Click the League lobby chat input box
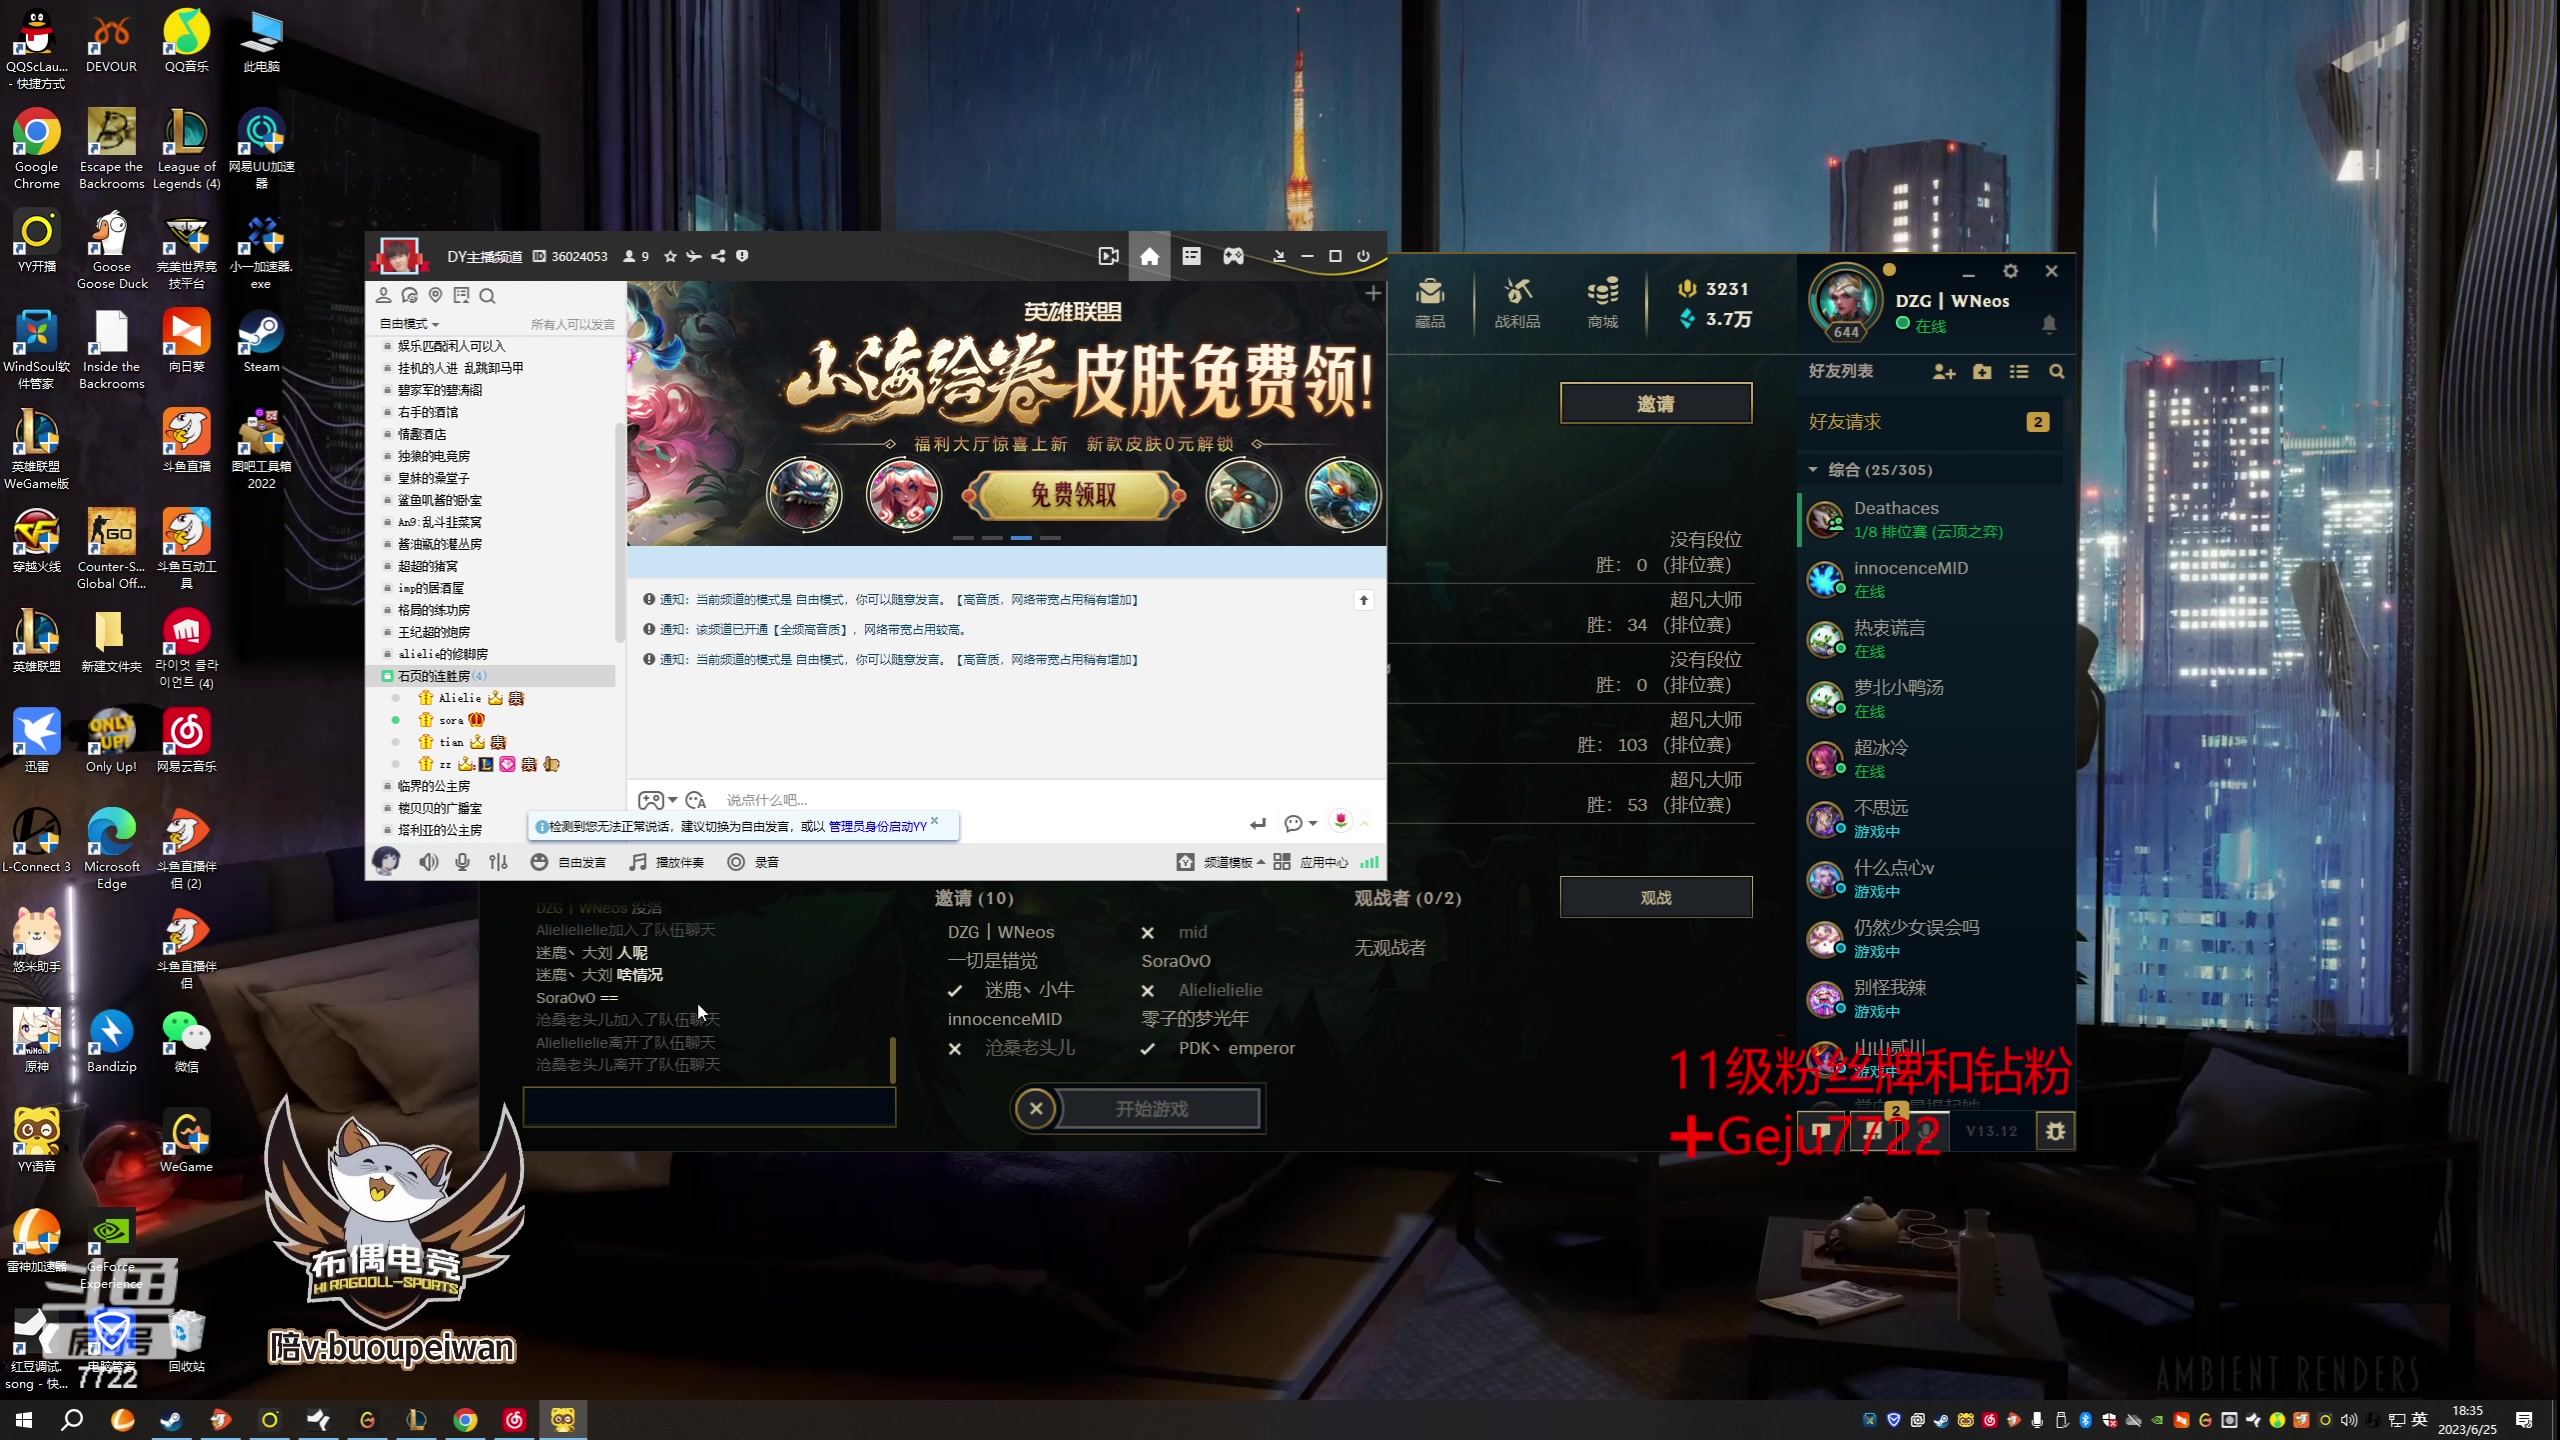This screenshot has width=2560, height=1440. pyautogui.click(x=709, y=1107)
